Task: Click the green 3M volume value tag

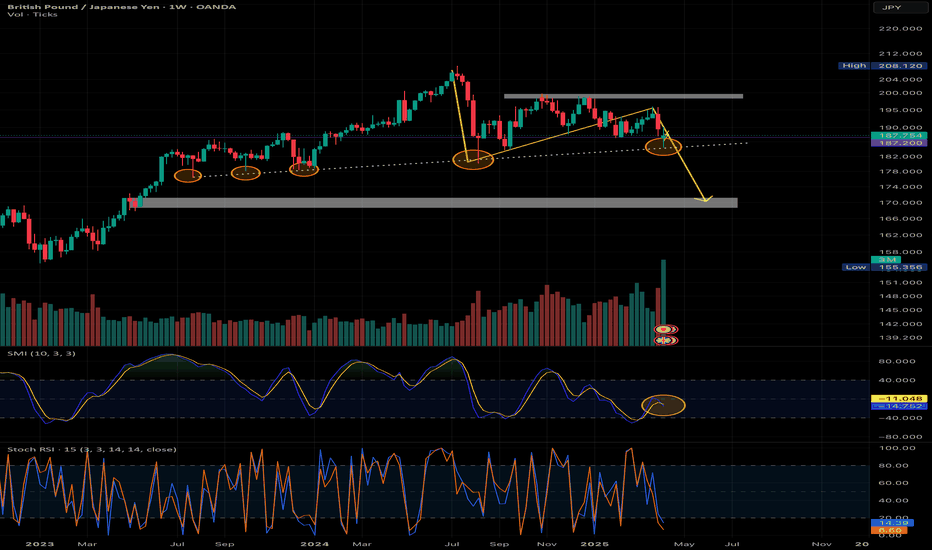Action: pyautogui.click(x=886, y=260)
